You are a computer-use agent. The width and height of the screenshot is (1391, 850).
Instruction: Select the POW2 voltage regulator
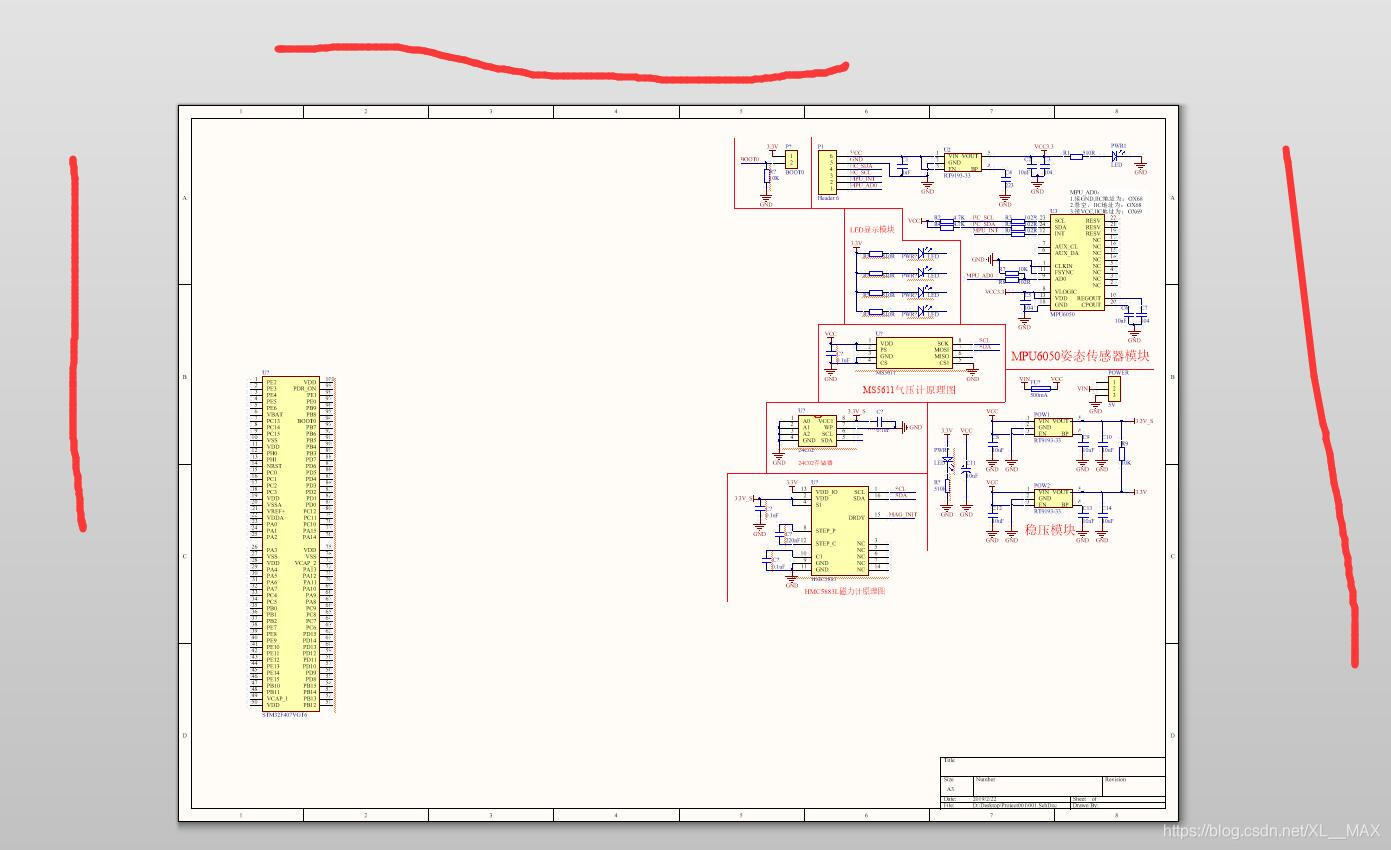(x=1053, y=498)
